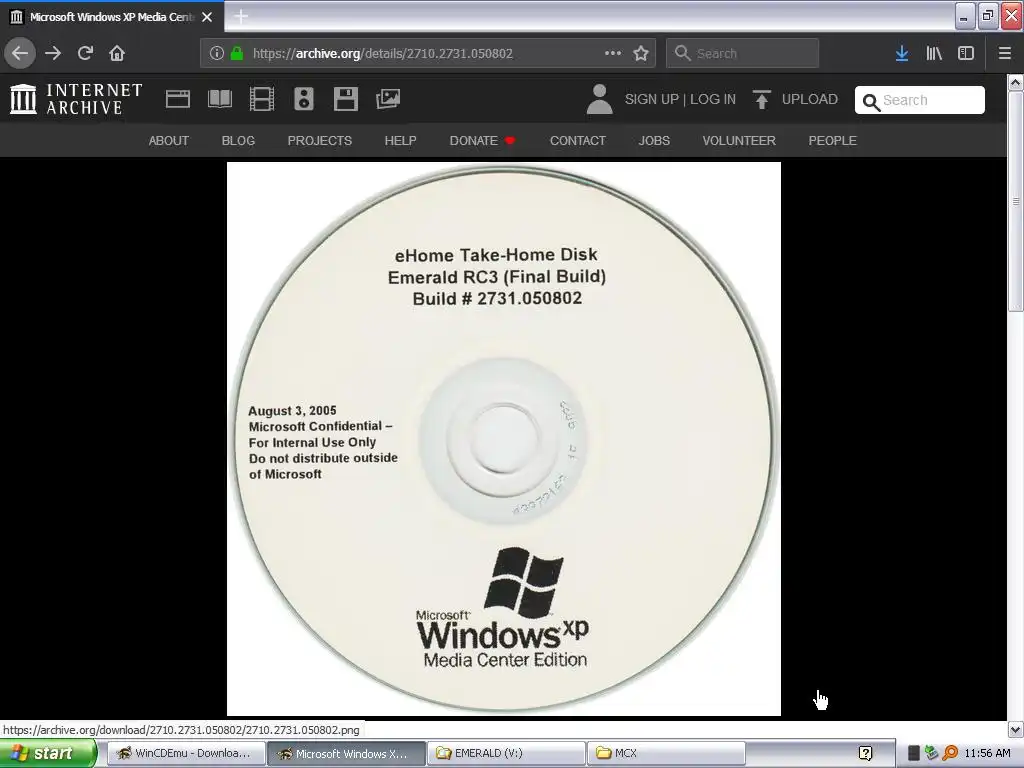The image size is (1024, 768).
Task: Click the dark system tray icon
Action: (x=914, y=753)
